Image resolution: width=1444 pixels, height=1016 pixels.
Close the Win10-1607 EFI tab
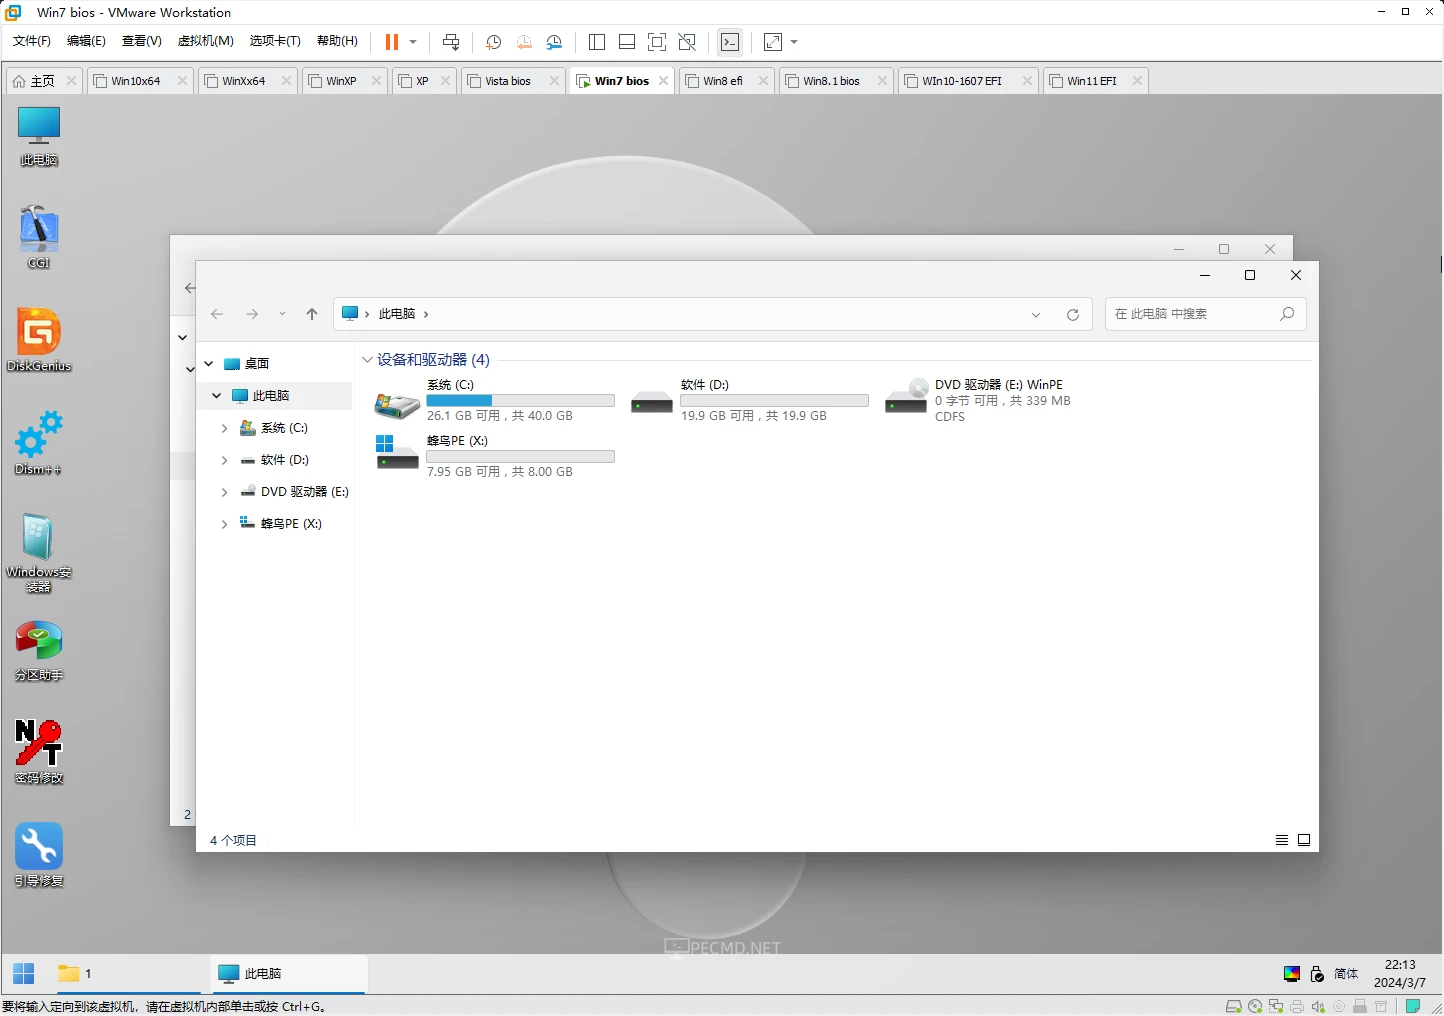click(x=1027, y=81)
